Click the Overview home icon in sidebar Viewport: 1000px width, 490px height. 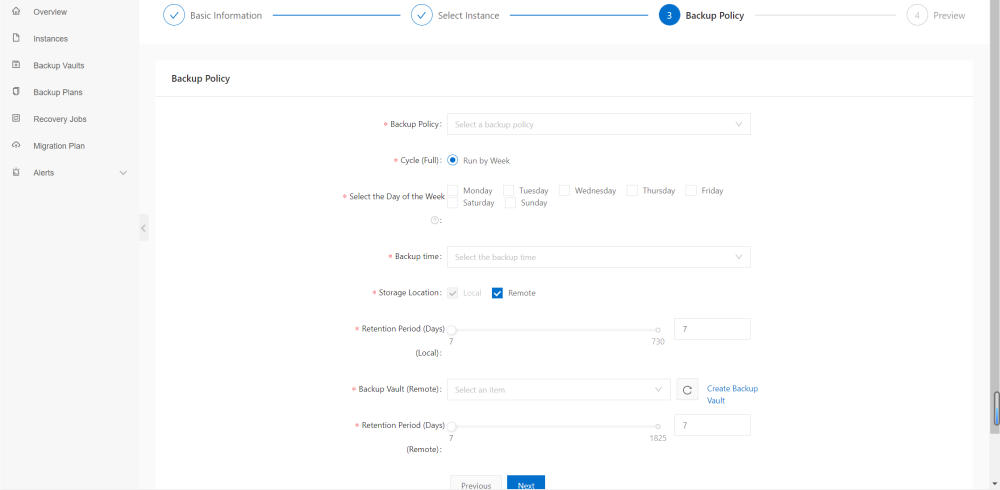pyautogui.click(x=17, y=11)
